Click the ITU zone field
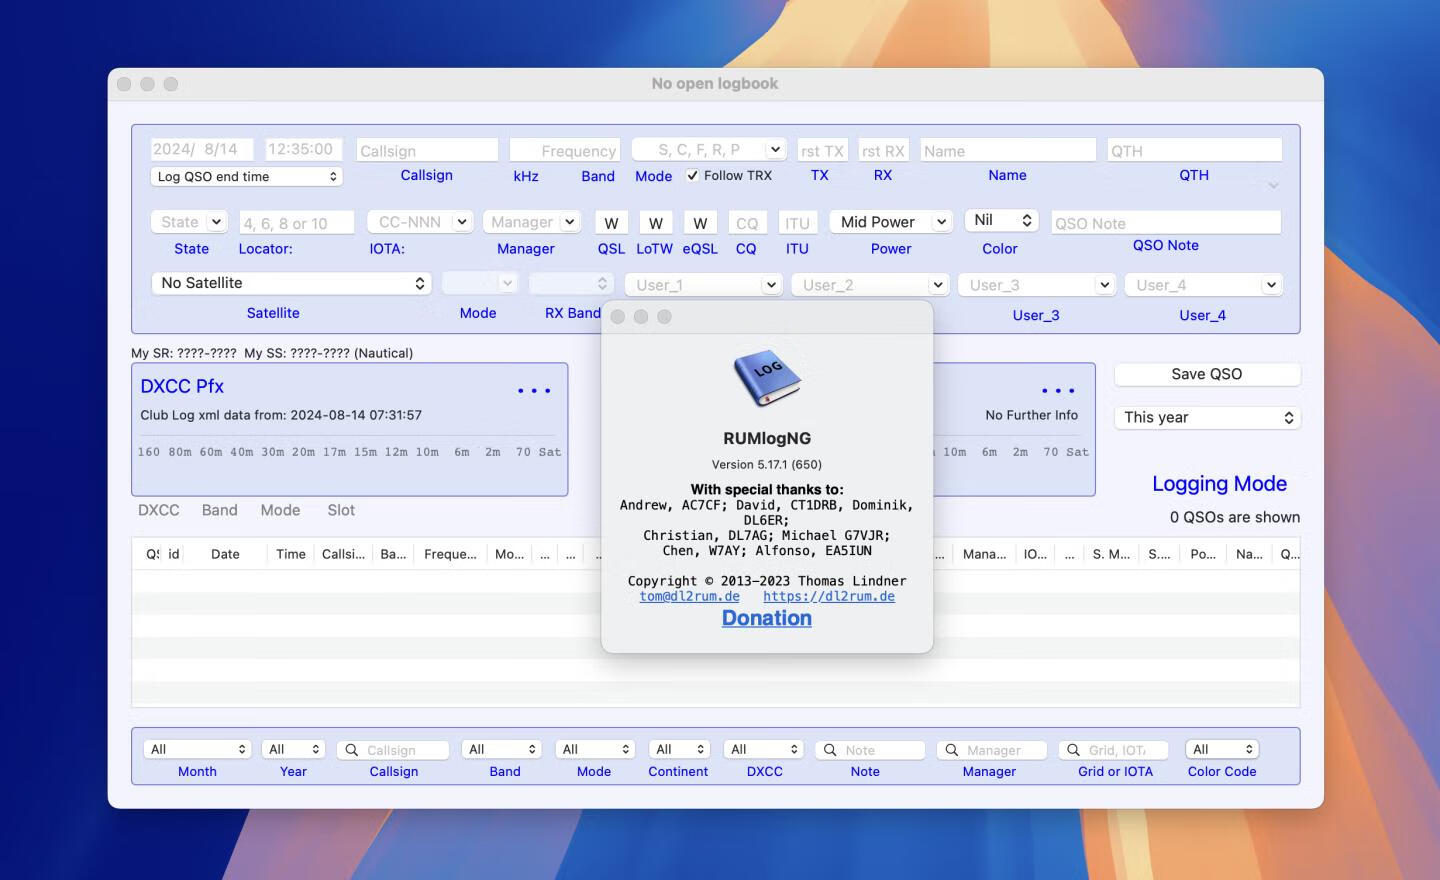 [x=797, y=223]
